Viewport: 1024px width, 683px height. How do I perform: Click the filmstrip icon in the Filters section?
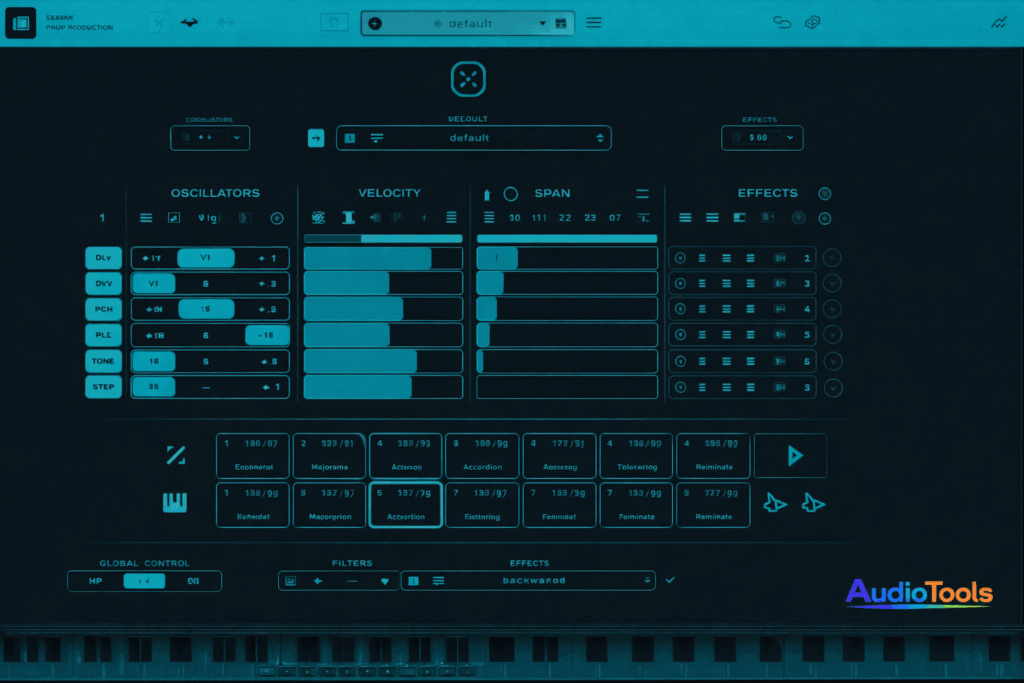click(x=292, y=580)
